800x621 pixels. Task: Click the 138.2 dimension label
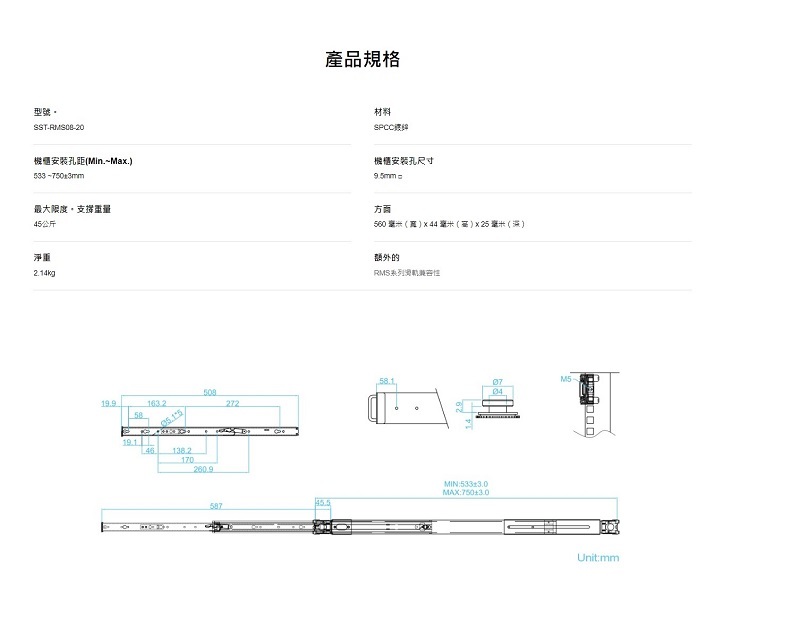click(182, 451)
